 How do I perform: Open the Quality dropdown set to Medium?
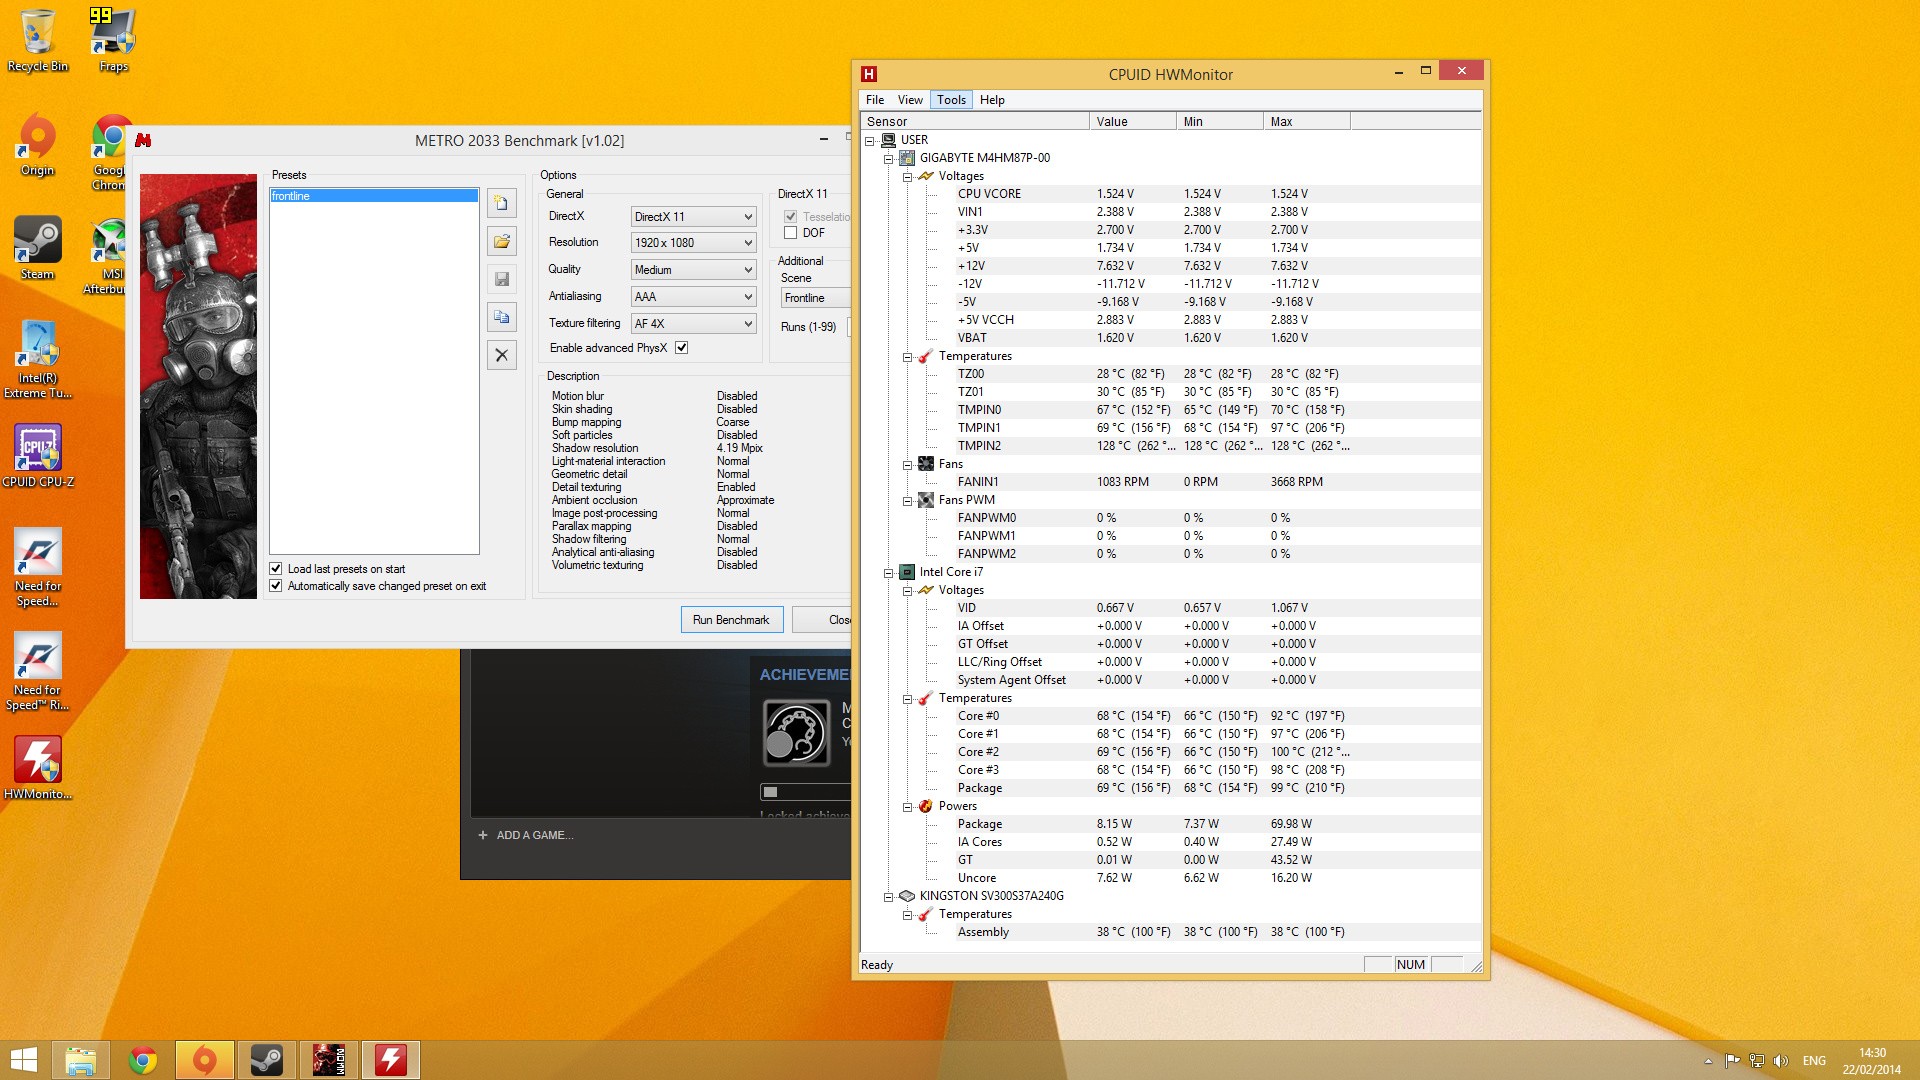(x=693, y=270)
